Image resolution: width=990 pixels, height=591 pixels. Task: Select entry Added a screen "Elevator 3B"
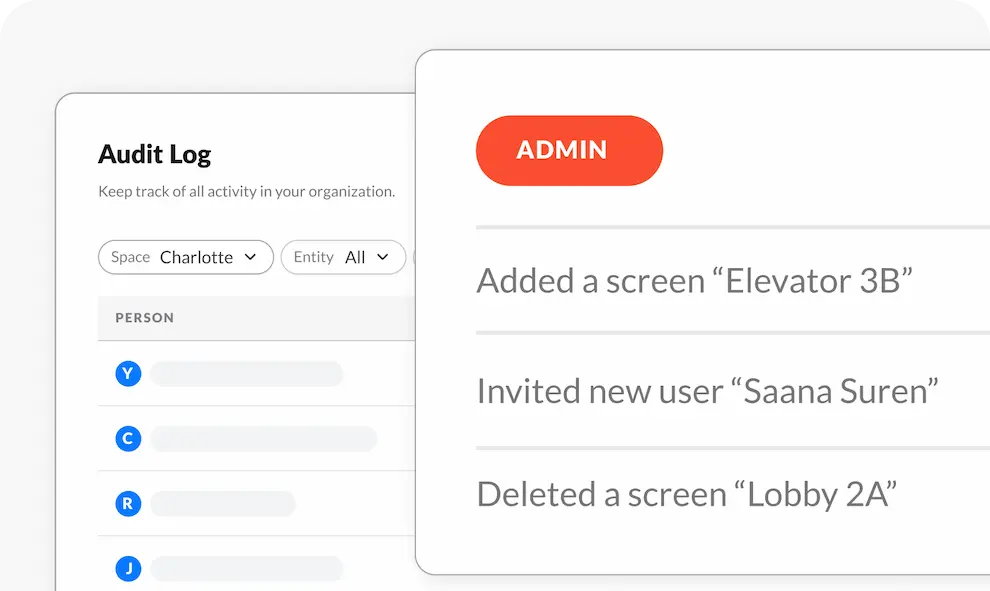pyautogui.click(x=695, y=281)
